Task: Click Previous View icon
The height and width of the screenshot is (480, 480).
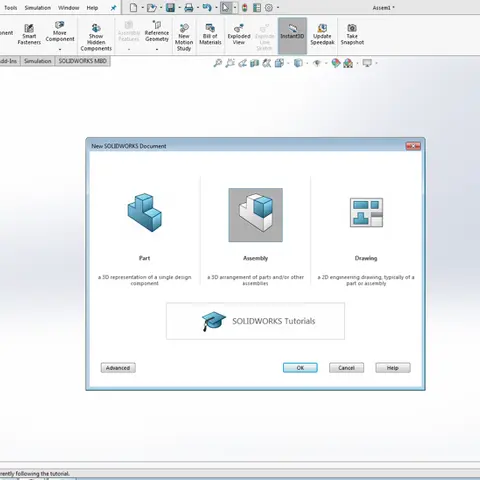Action: pos(242,63)
